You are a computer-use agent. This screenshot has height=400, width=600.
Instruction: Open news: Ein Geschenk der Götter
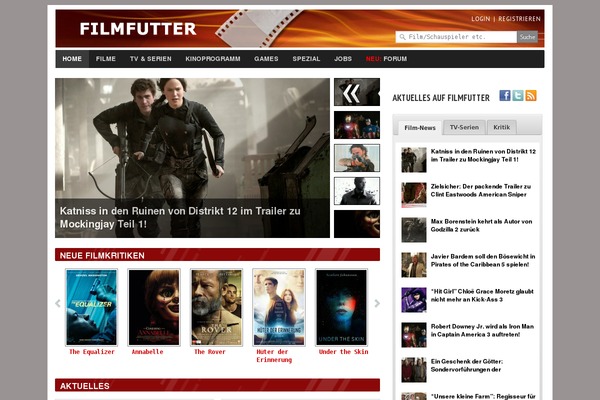point(467,366)
